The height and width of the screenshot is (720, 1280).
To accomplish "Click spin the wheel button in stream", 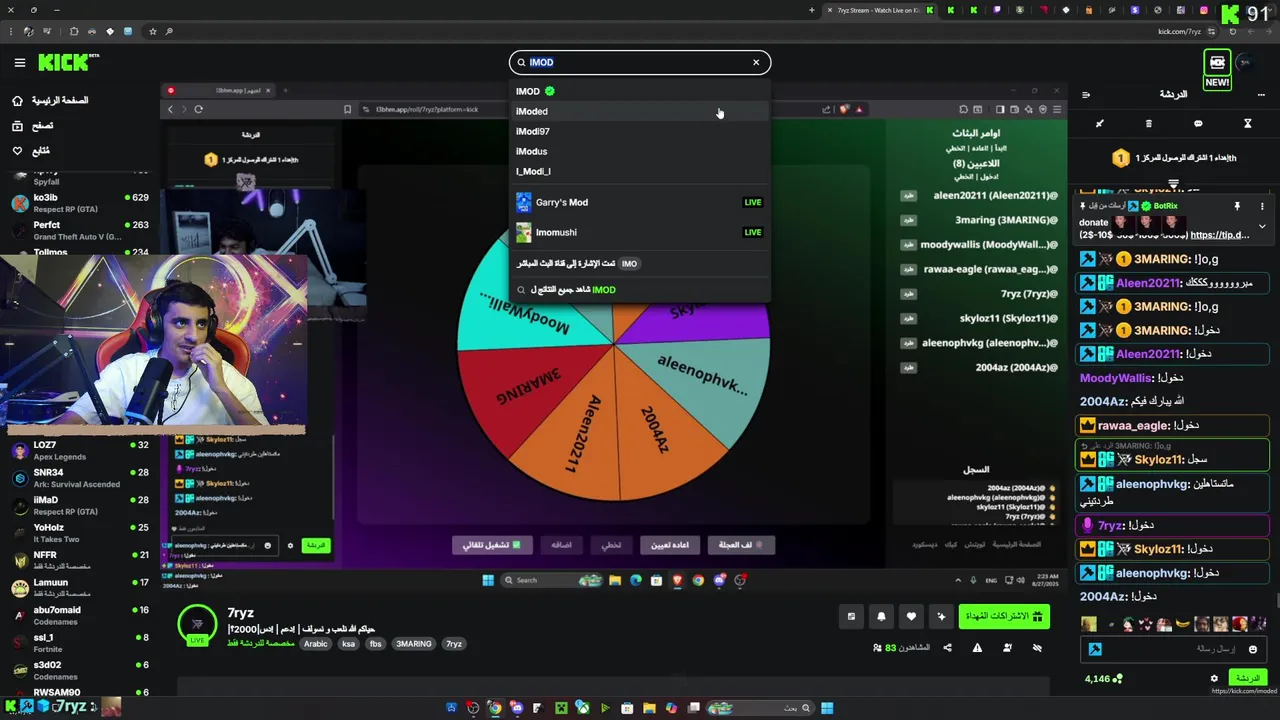I will (x=741, y=545).
